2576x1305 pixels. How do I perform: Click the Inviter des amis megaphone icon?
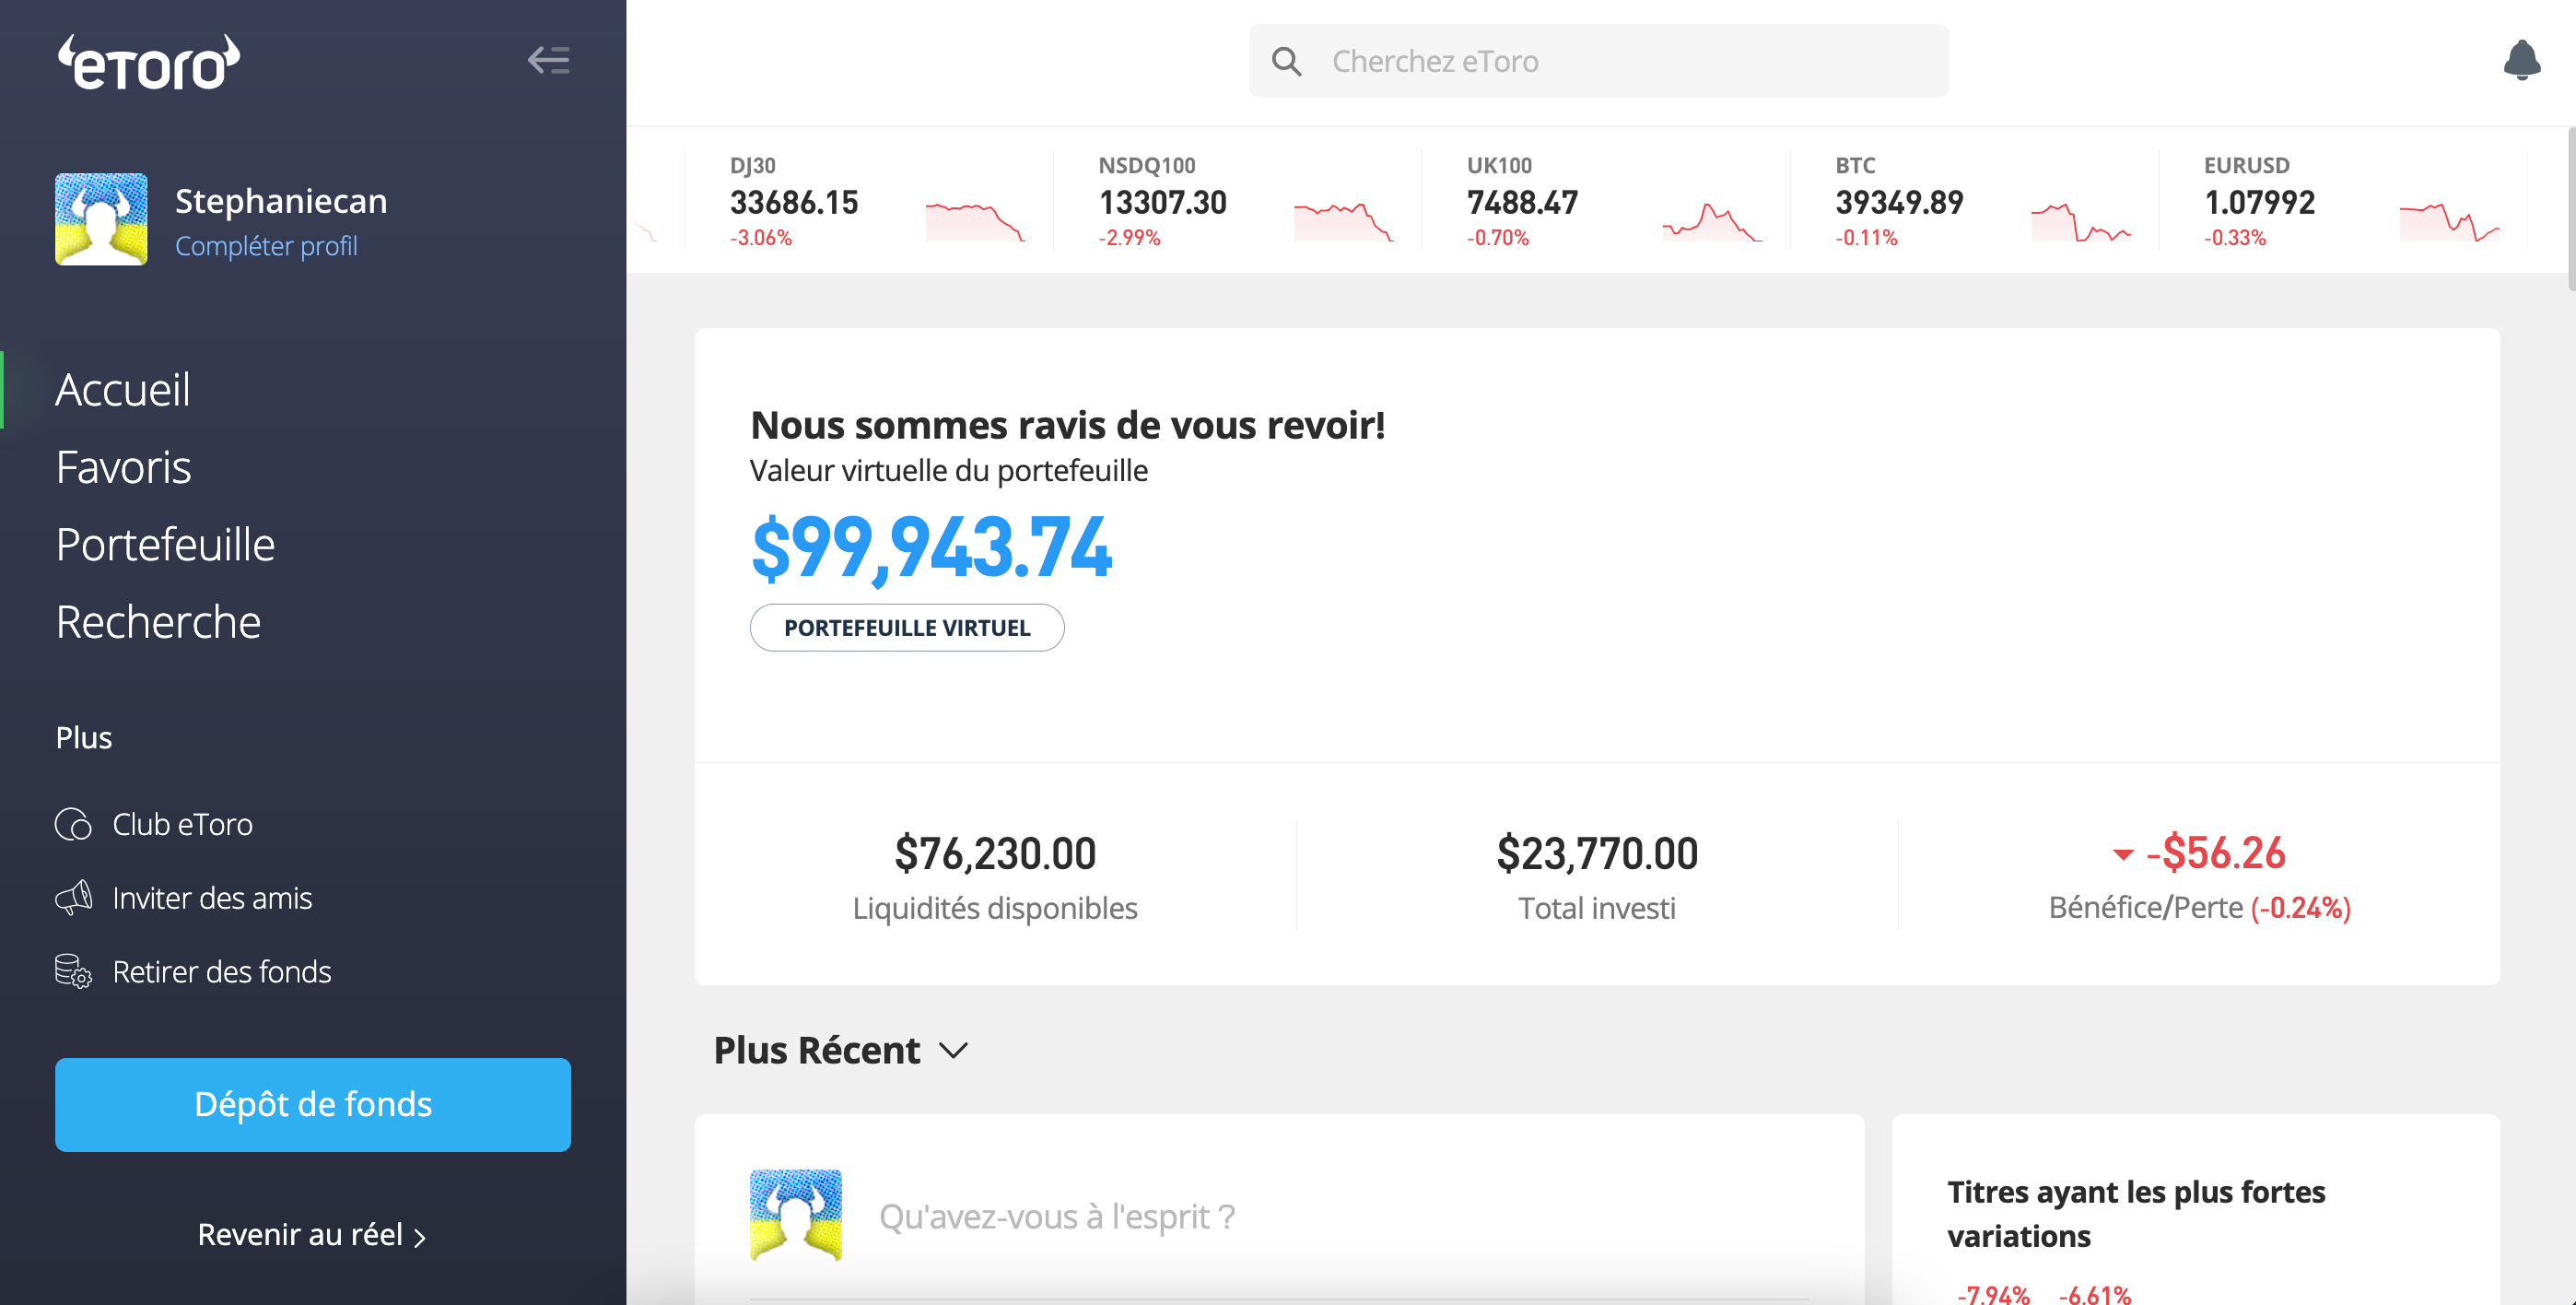click(x=73, y=897)
